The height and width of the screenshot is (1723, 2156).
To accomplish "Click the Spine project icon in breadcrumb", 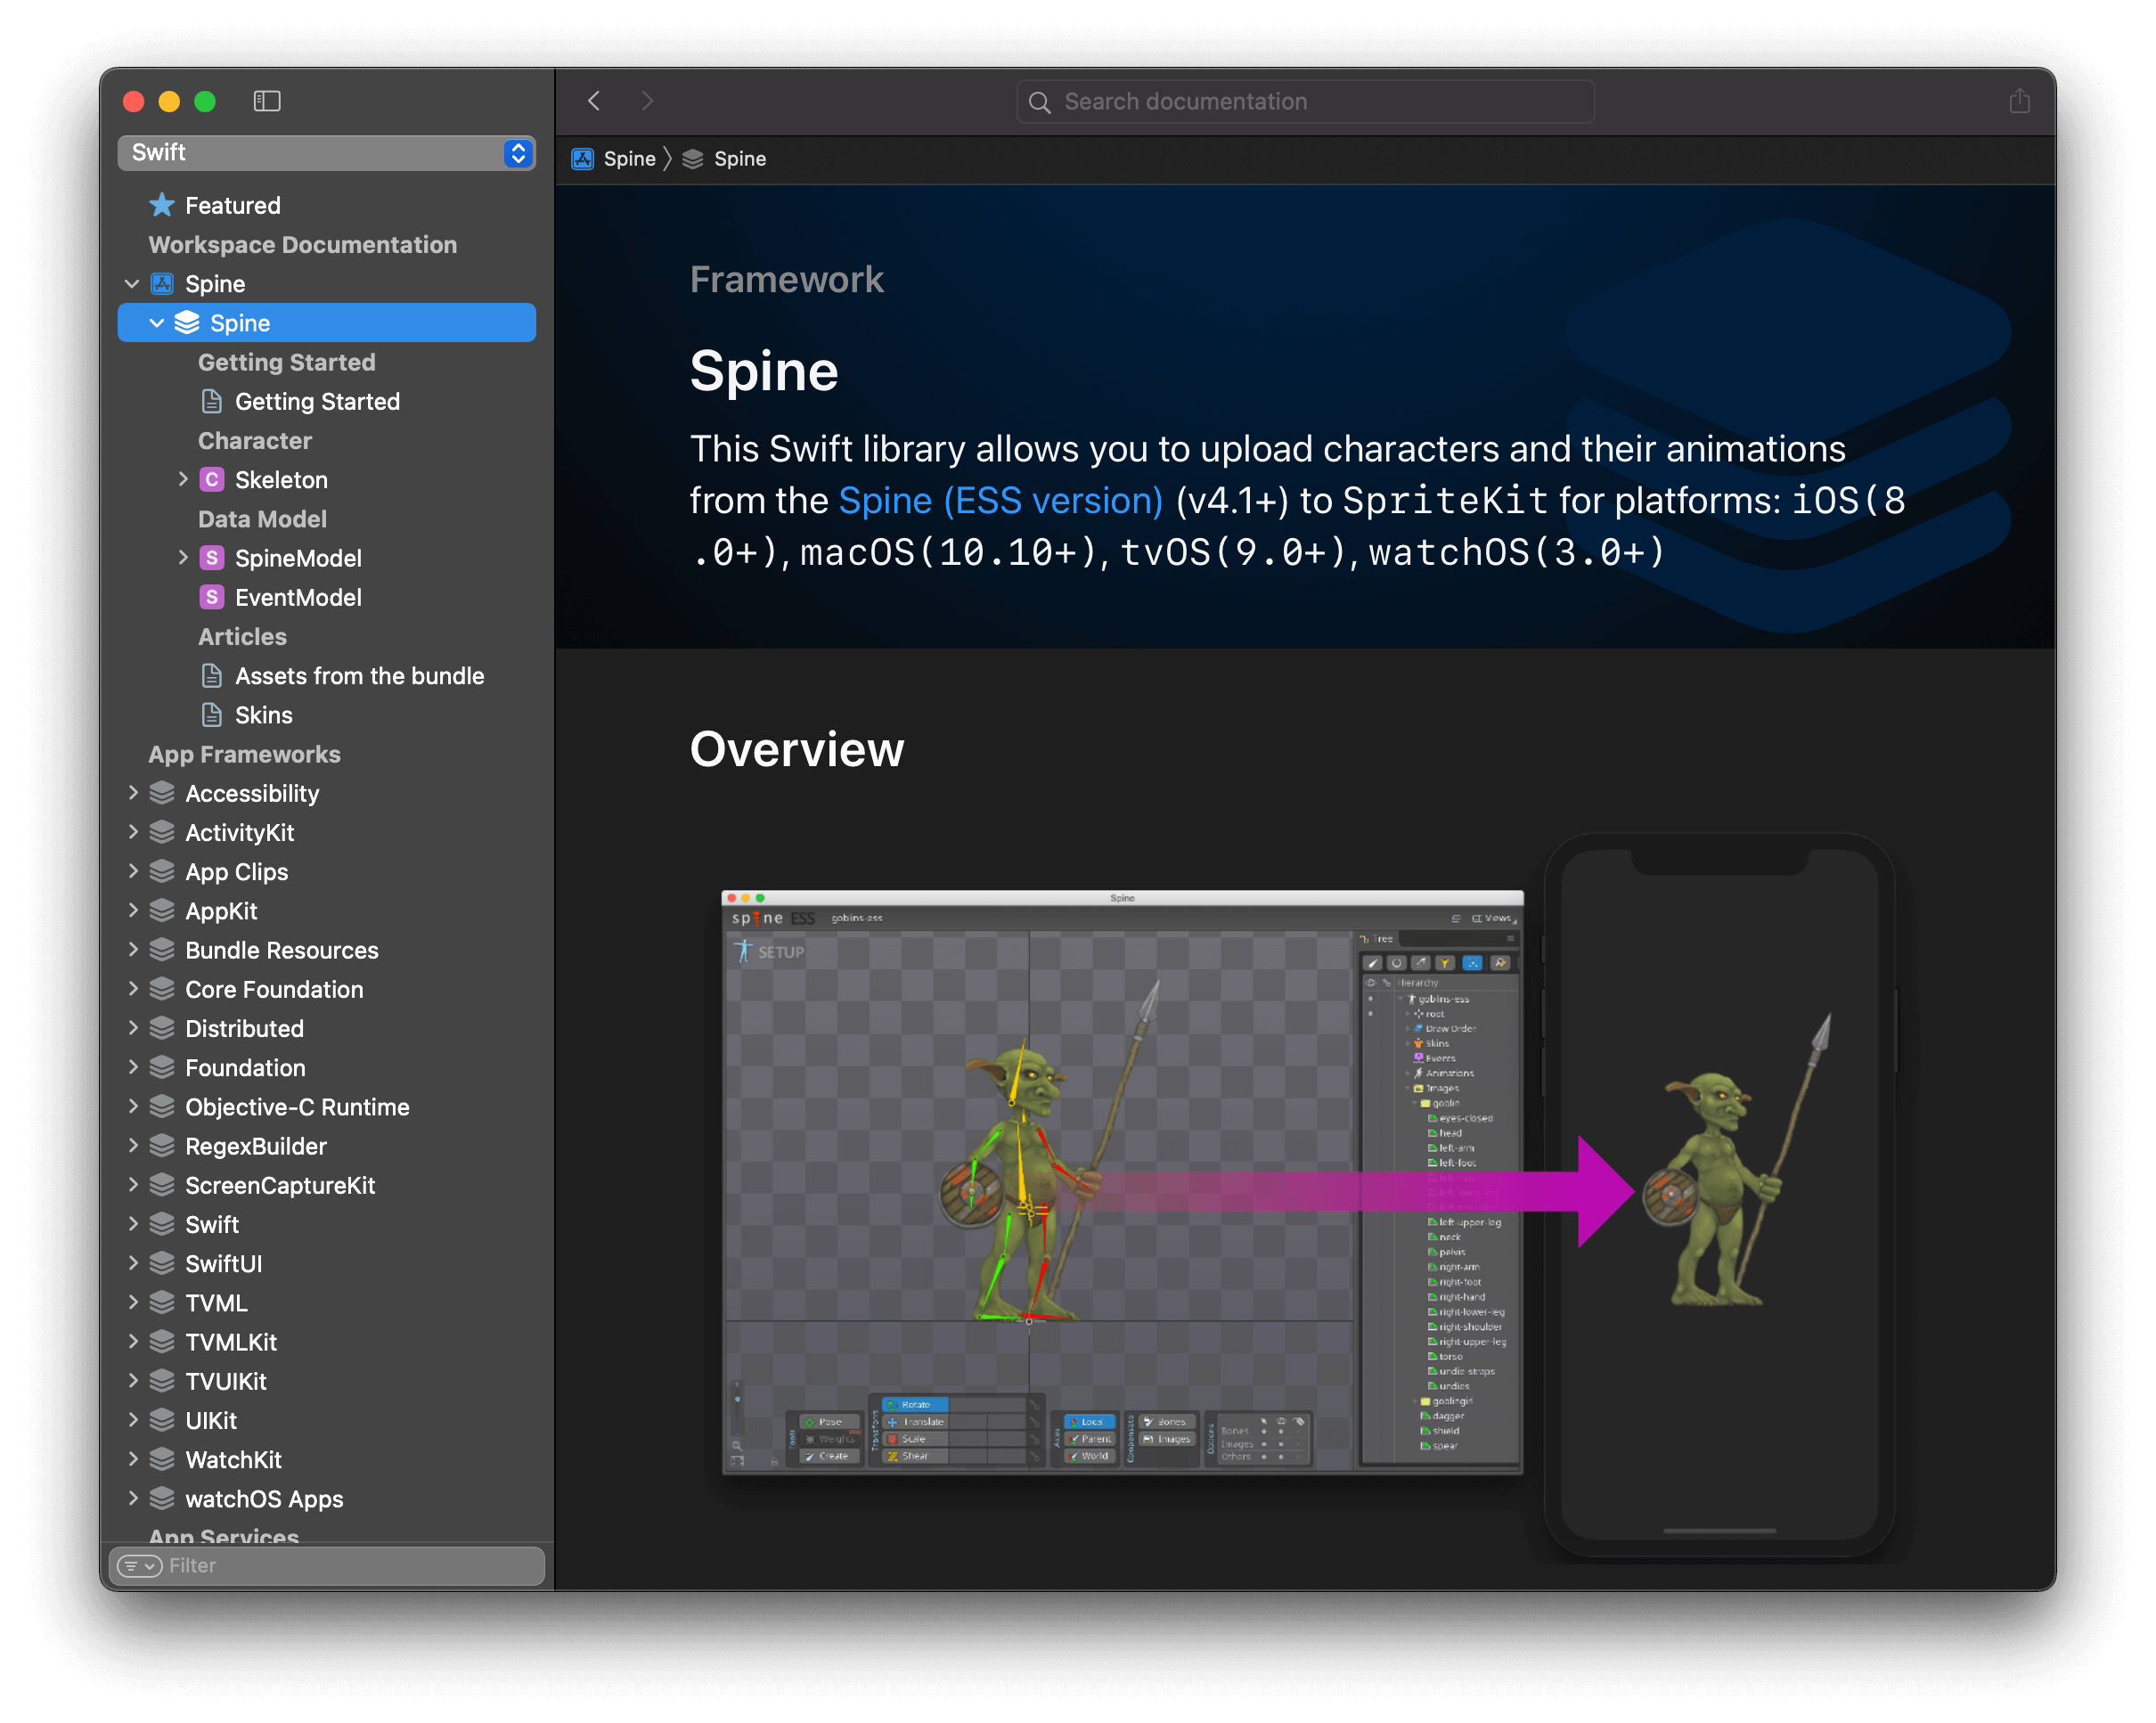I will pos(582,159).
